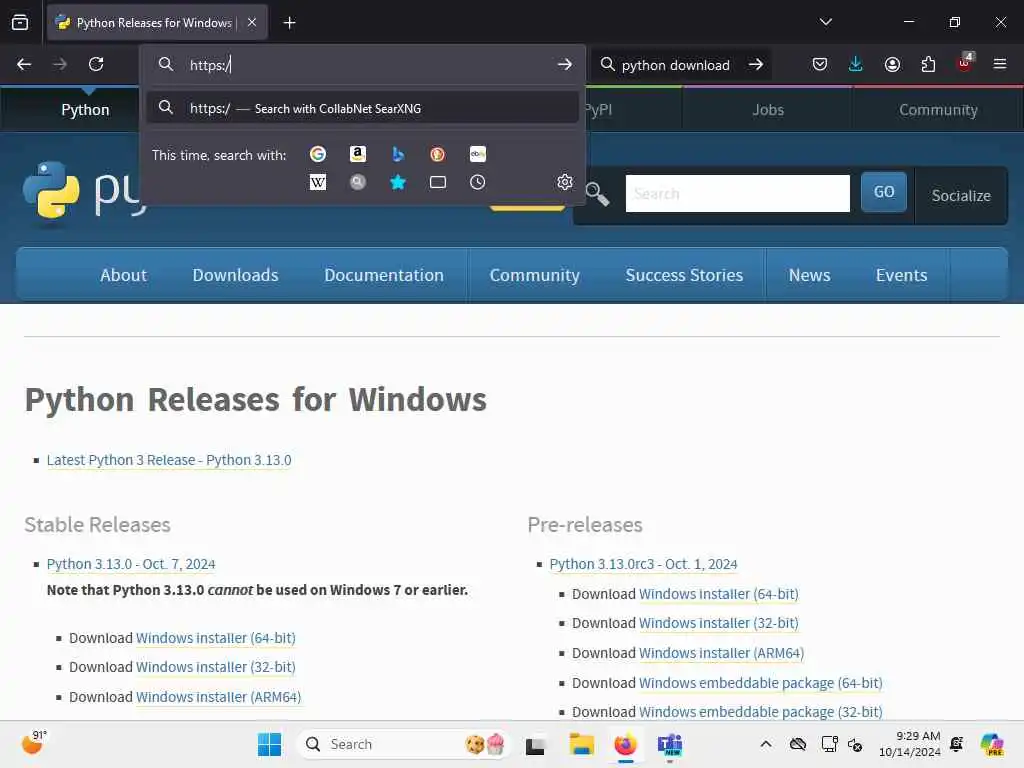Image resolution: width=1024 pixels, height=768 pixels.
Task: Open the News navigation menu
Action: click(809, 275)
